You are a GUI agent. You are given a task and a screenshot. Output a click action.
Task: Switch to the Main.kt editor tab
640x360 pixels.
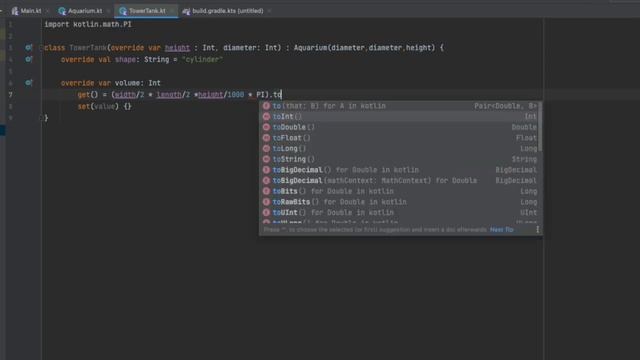coord(27,11)
